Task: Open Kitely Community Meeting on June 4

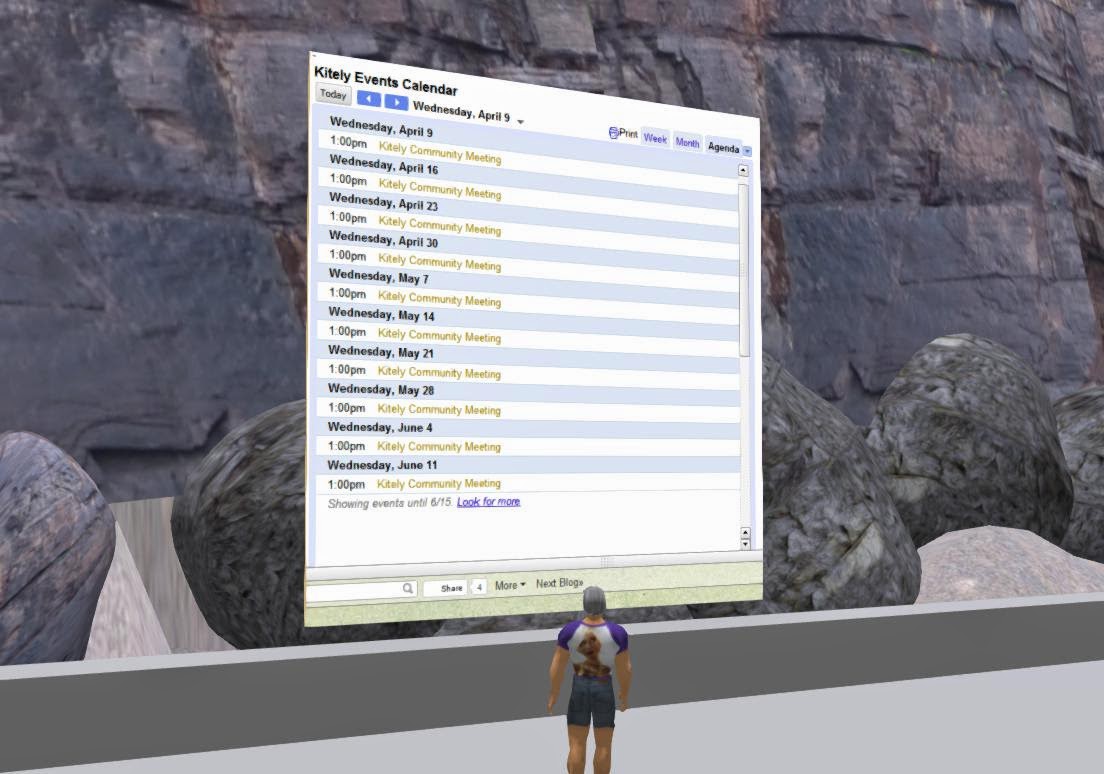Action: click(x=439, y=447)
